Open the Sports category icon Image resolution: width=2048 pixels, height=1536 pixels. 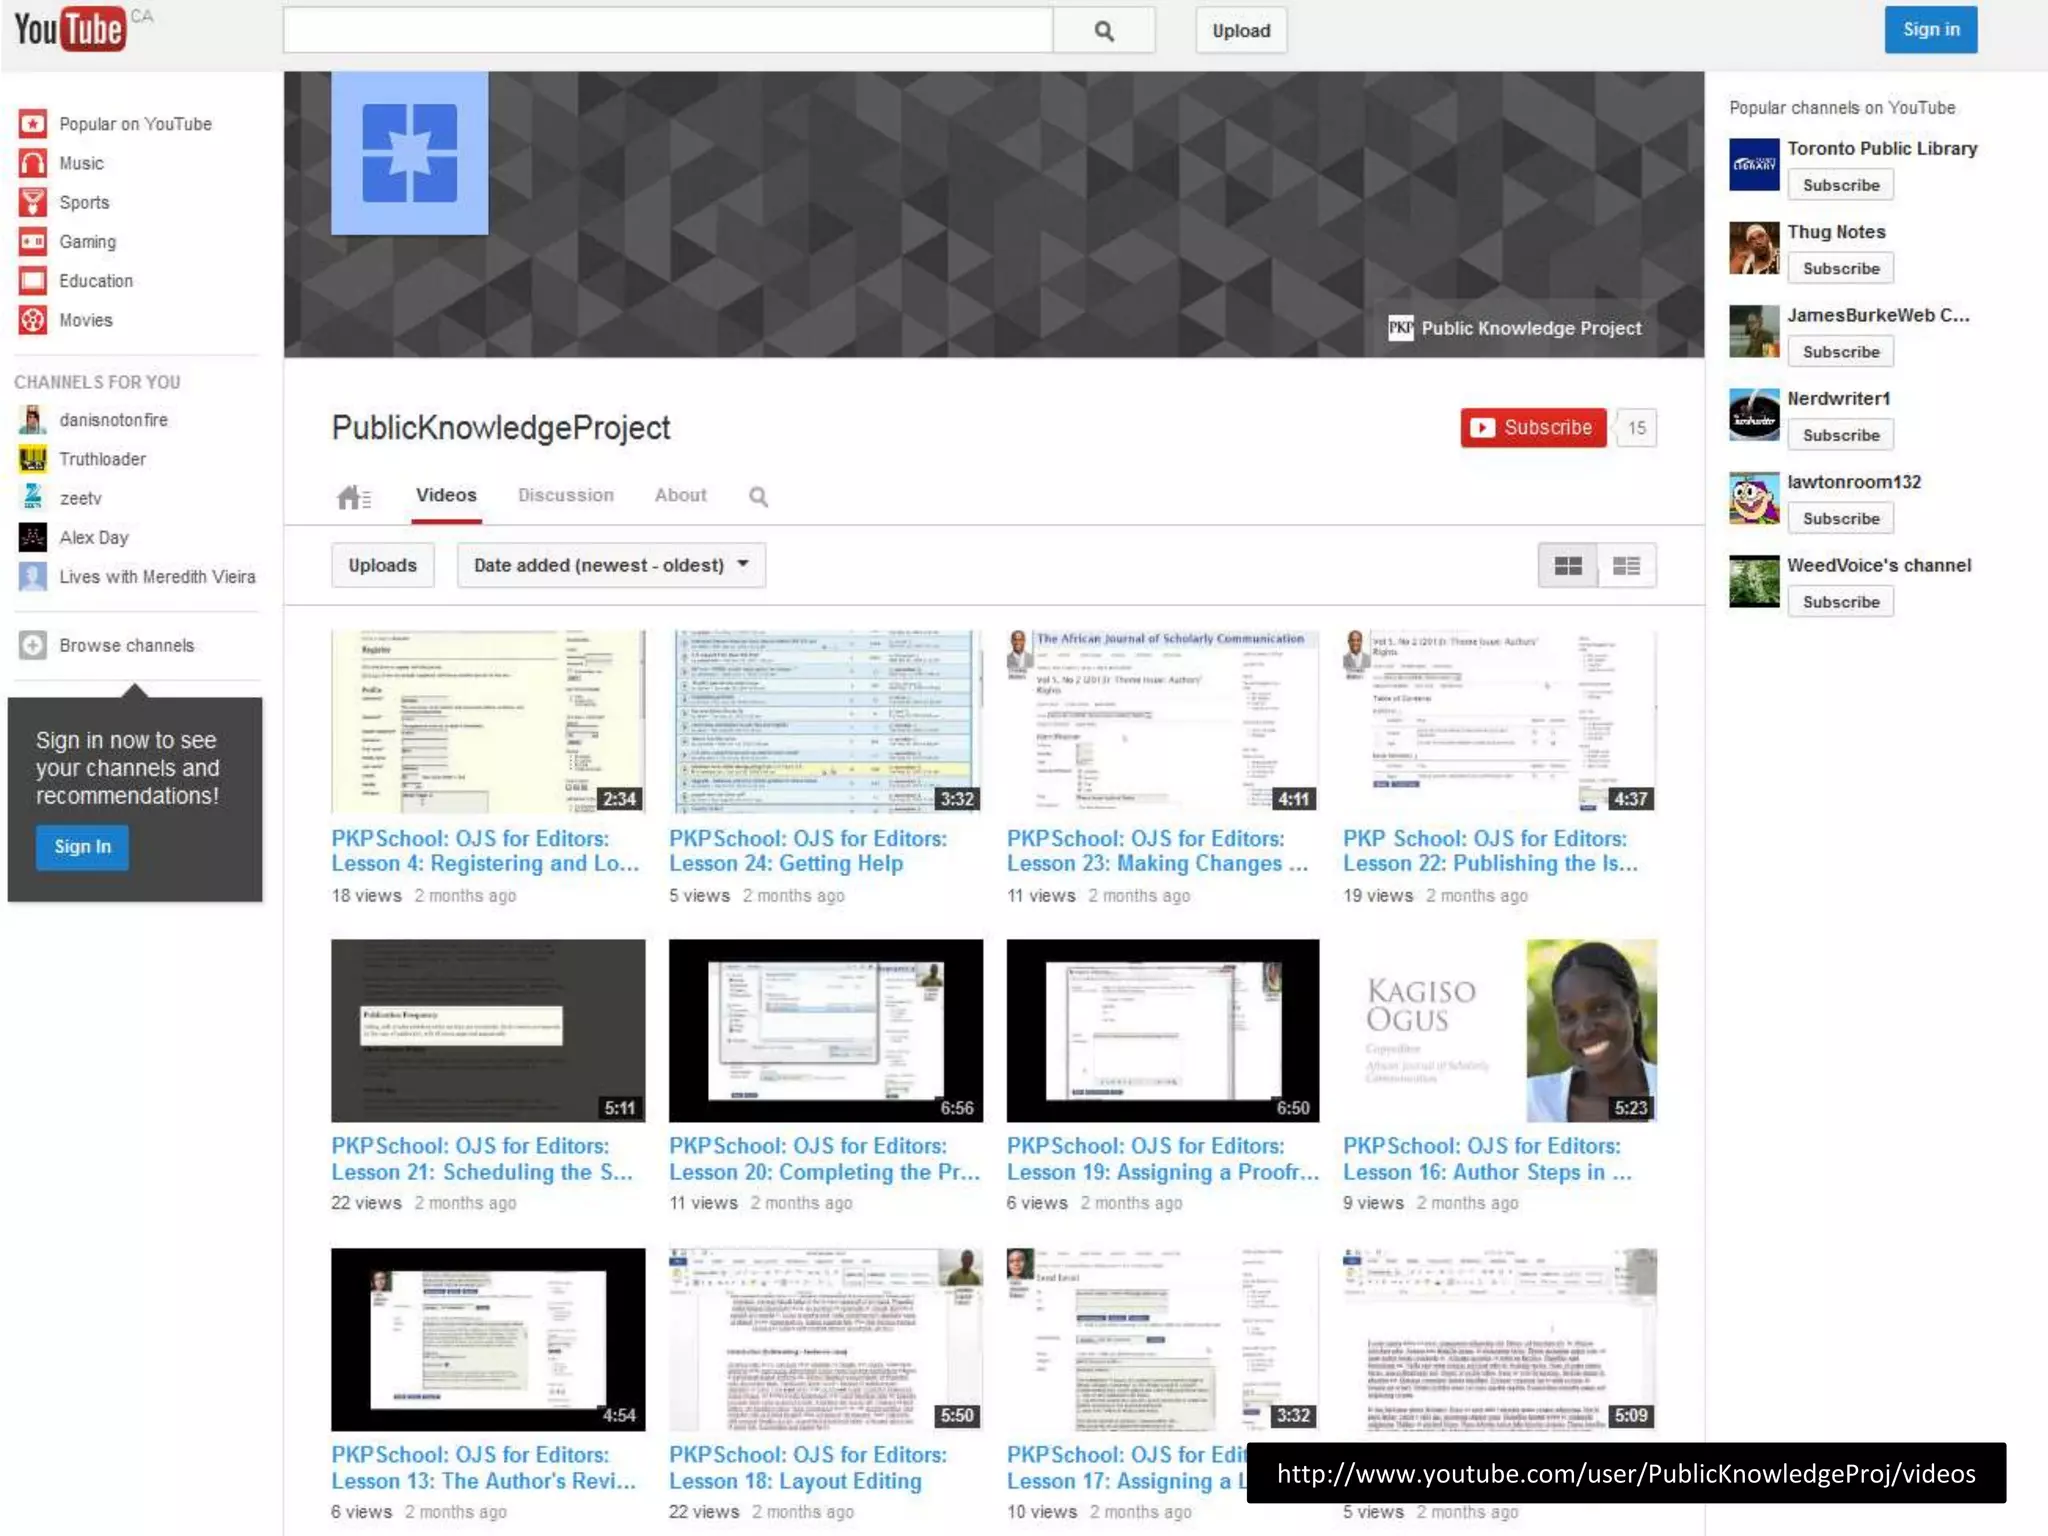(33, 202)
